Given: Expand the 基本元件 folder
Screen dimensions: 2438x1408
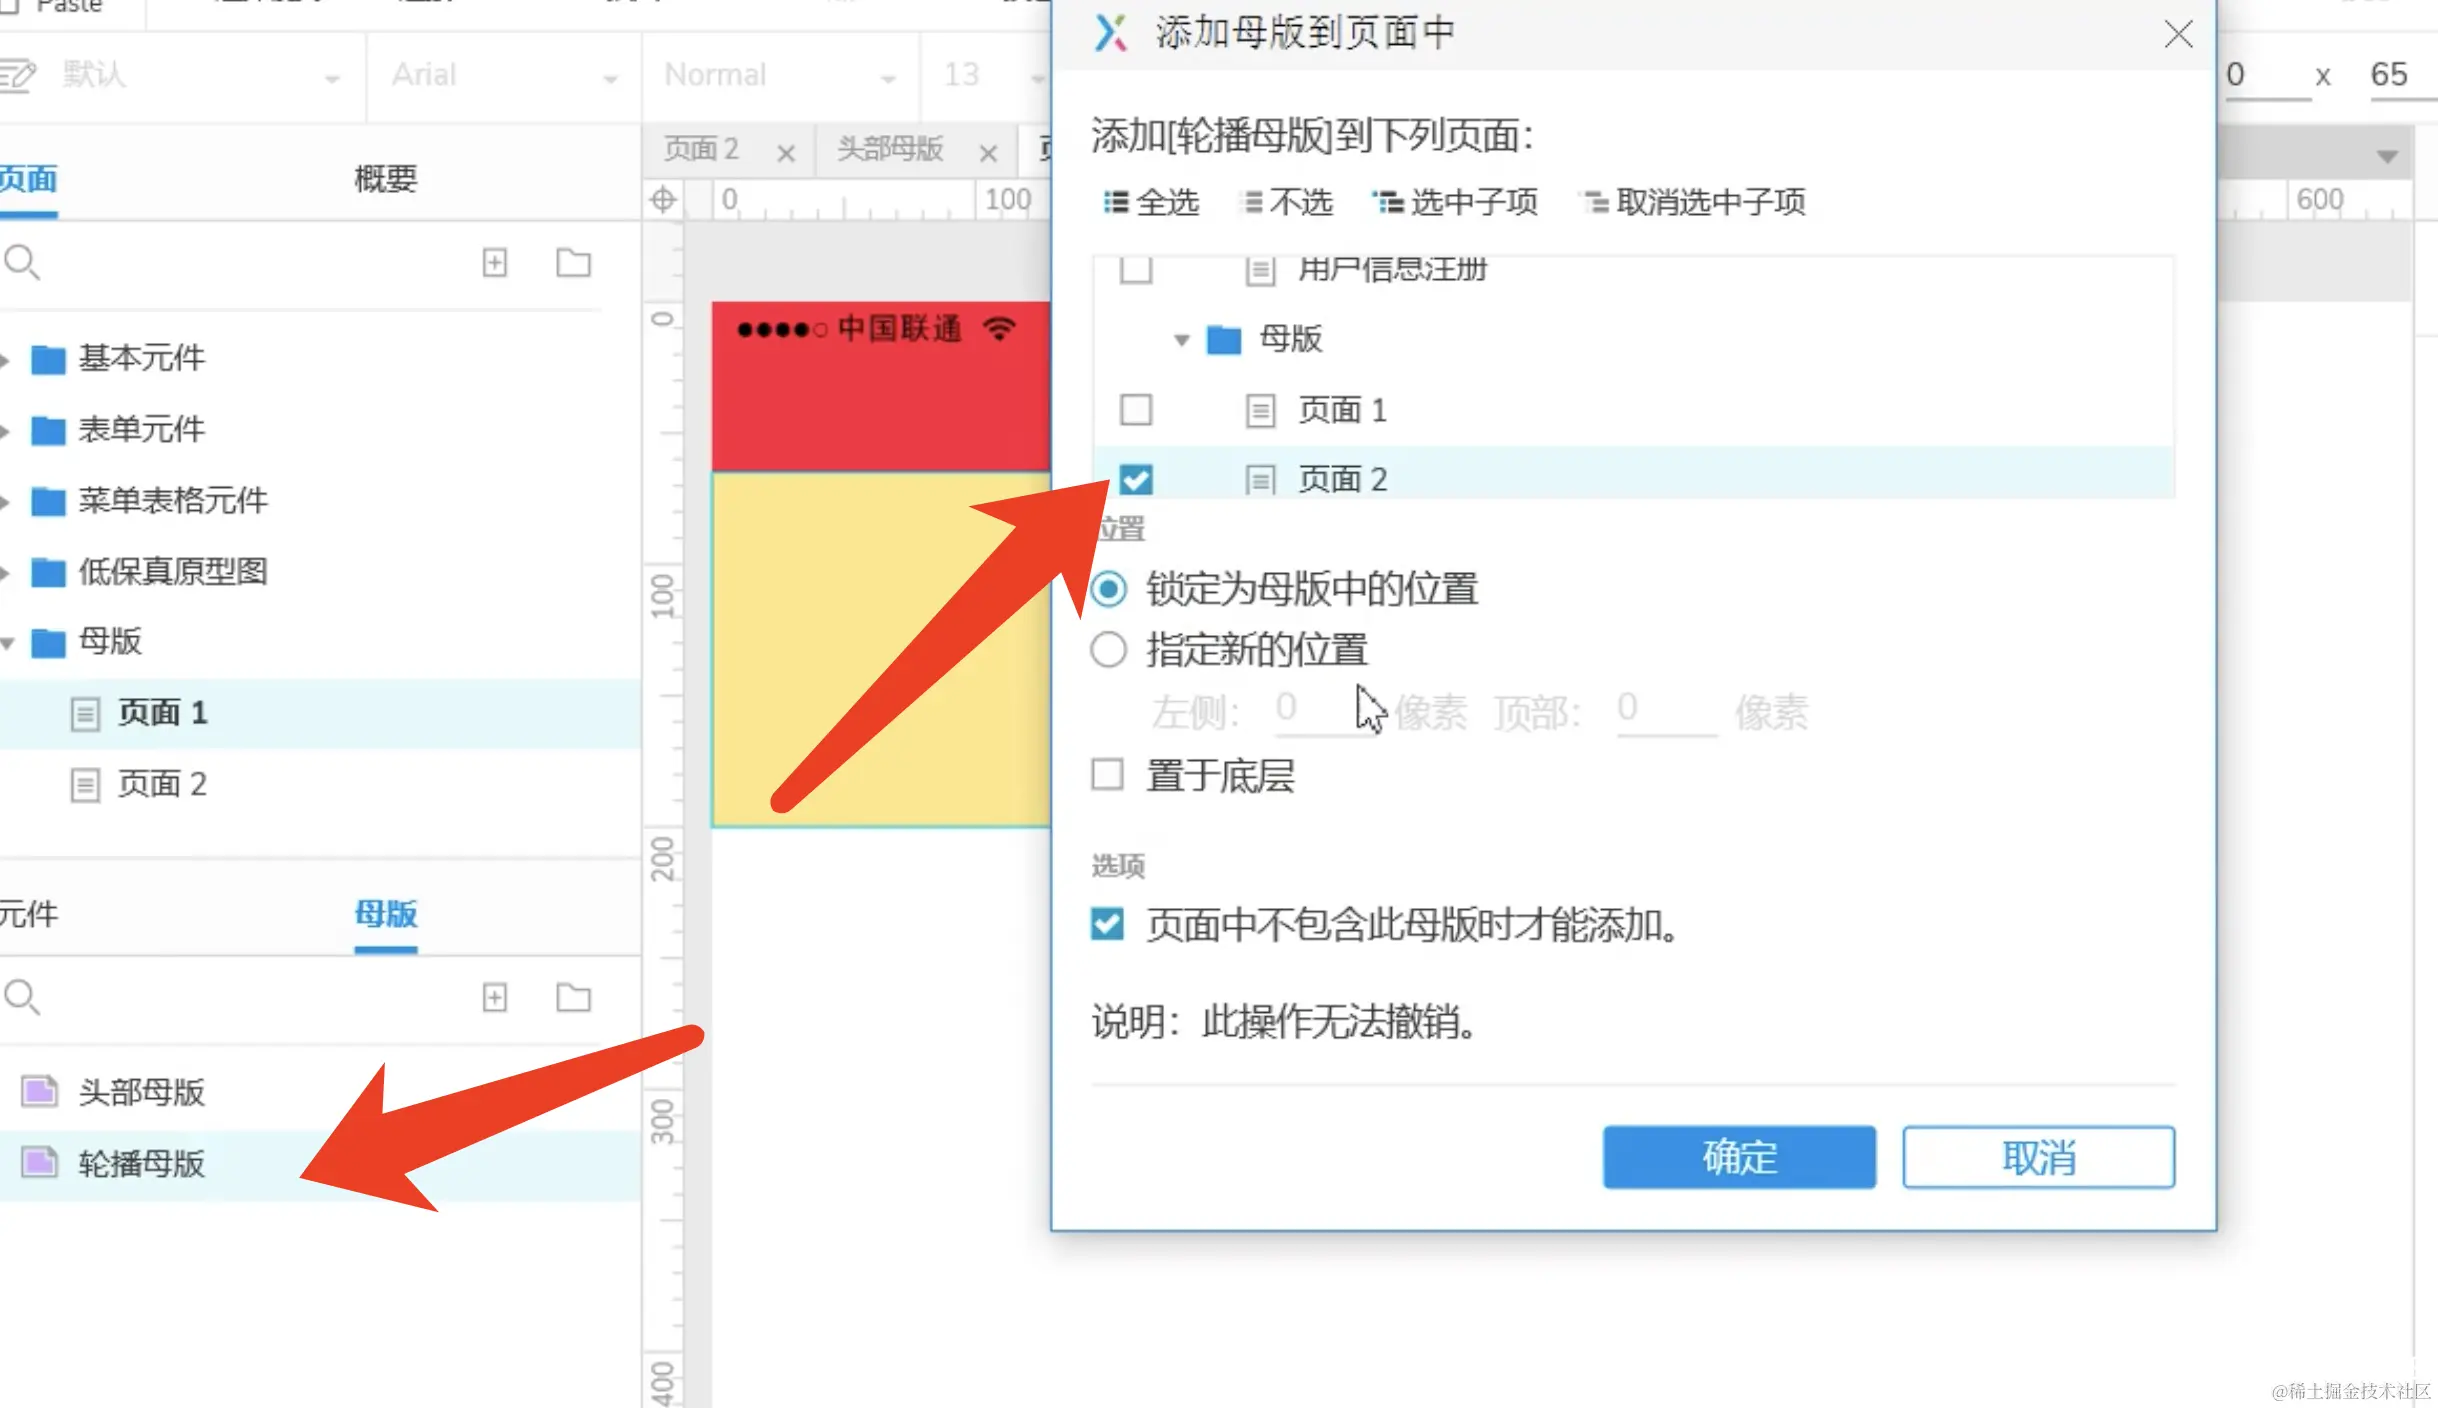Looking at the screenshot, I should click(x=6, y=359).
